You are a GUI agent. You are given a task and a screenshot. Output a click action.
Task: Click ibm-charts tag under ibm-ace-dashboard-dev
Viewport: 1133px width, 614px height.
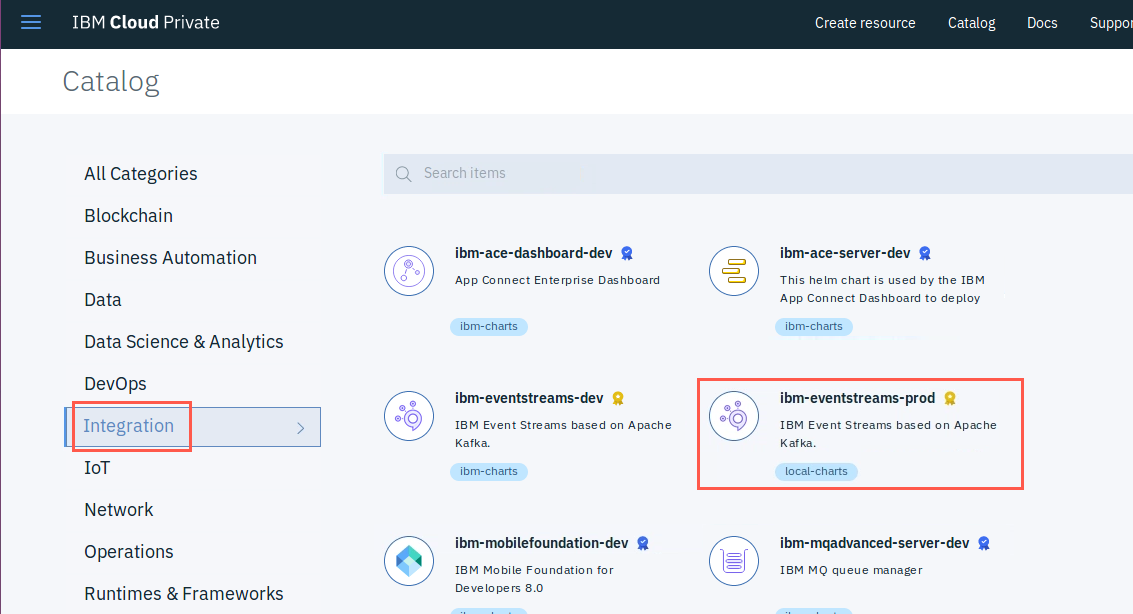pos(488,327)
